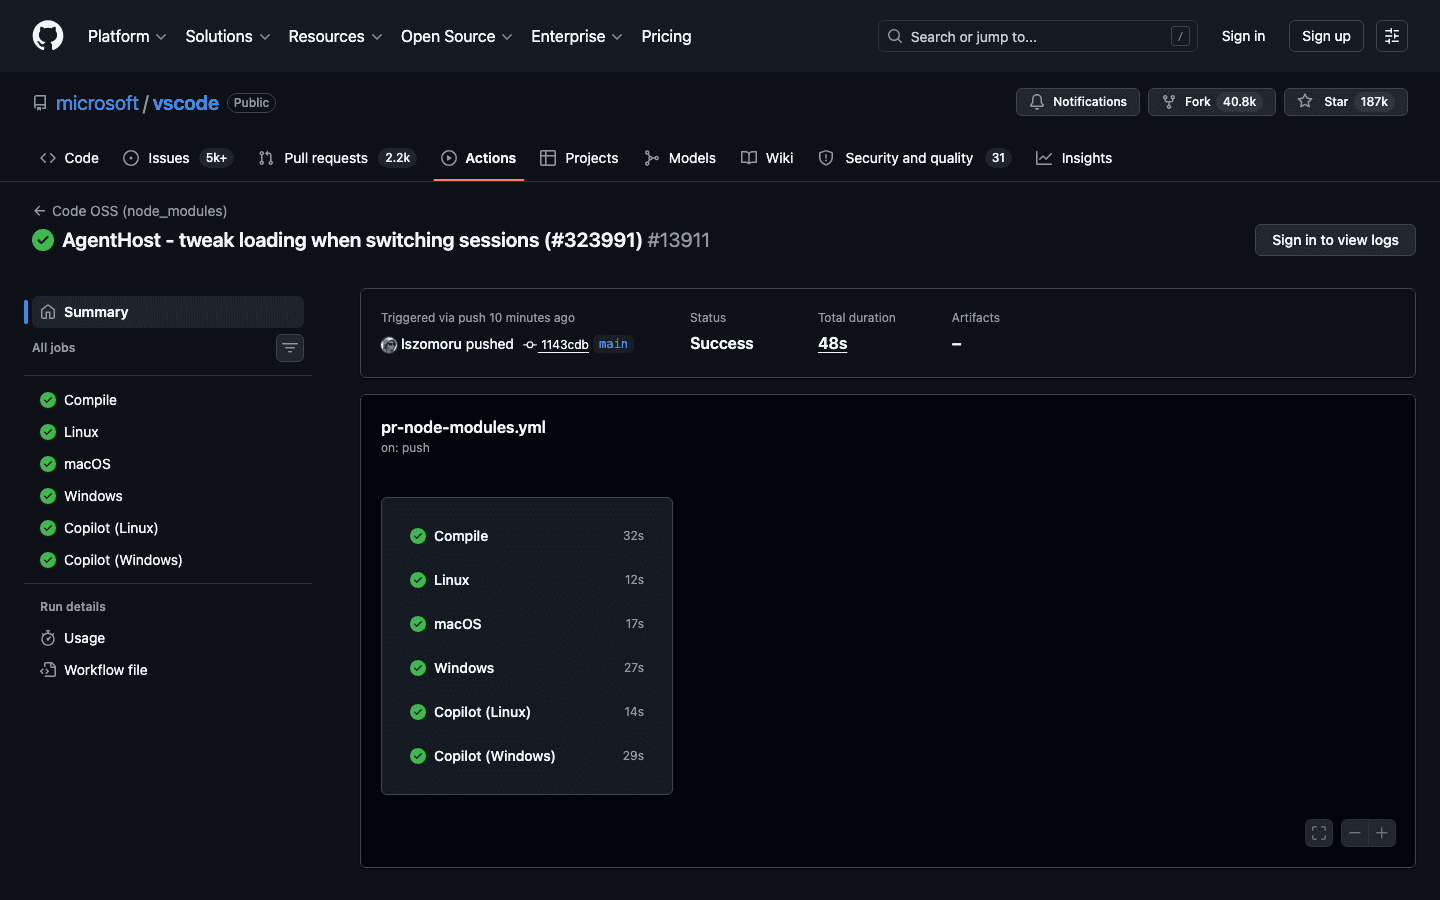Toggle fullscreen for the workflow graph
The width and height of the screenshot is (1440, 900).
pyautogui.click(x=1319, y=833)
